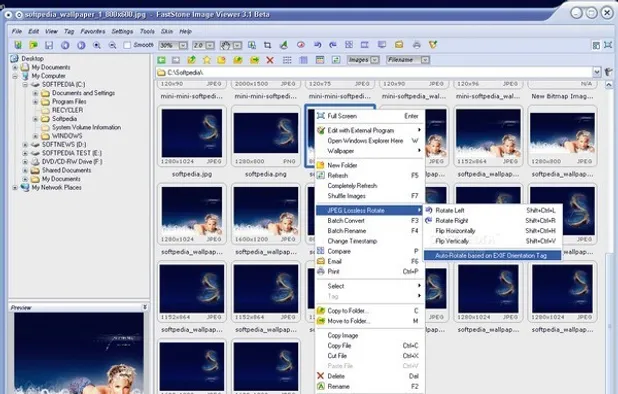Select Batch Convert in context menu

370,221
